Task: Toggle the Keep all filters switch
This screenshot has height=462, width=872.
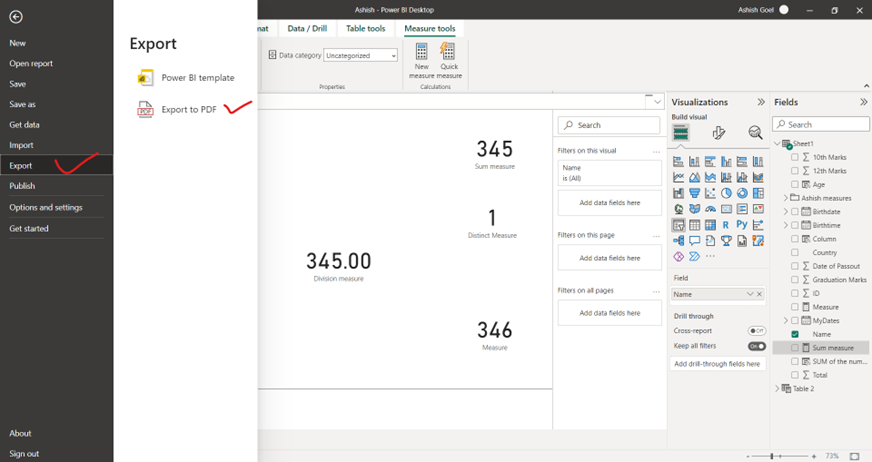Action: pos(757,346)
